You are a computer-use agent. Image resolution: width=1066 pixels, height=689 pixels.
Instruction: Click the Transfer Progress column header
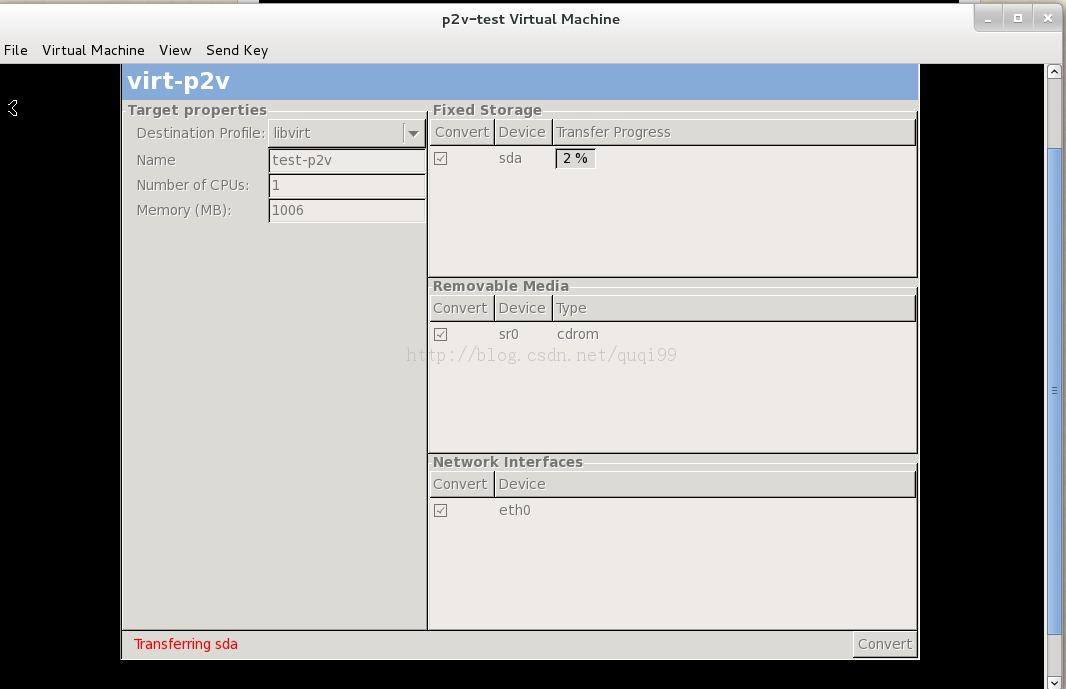pos(734,133)
